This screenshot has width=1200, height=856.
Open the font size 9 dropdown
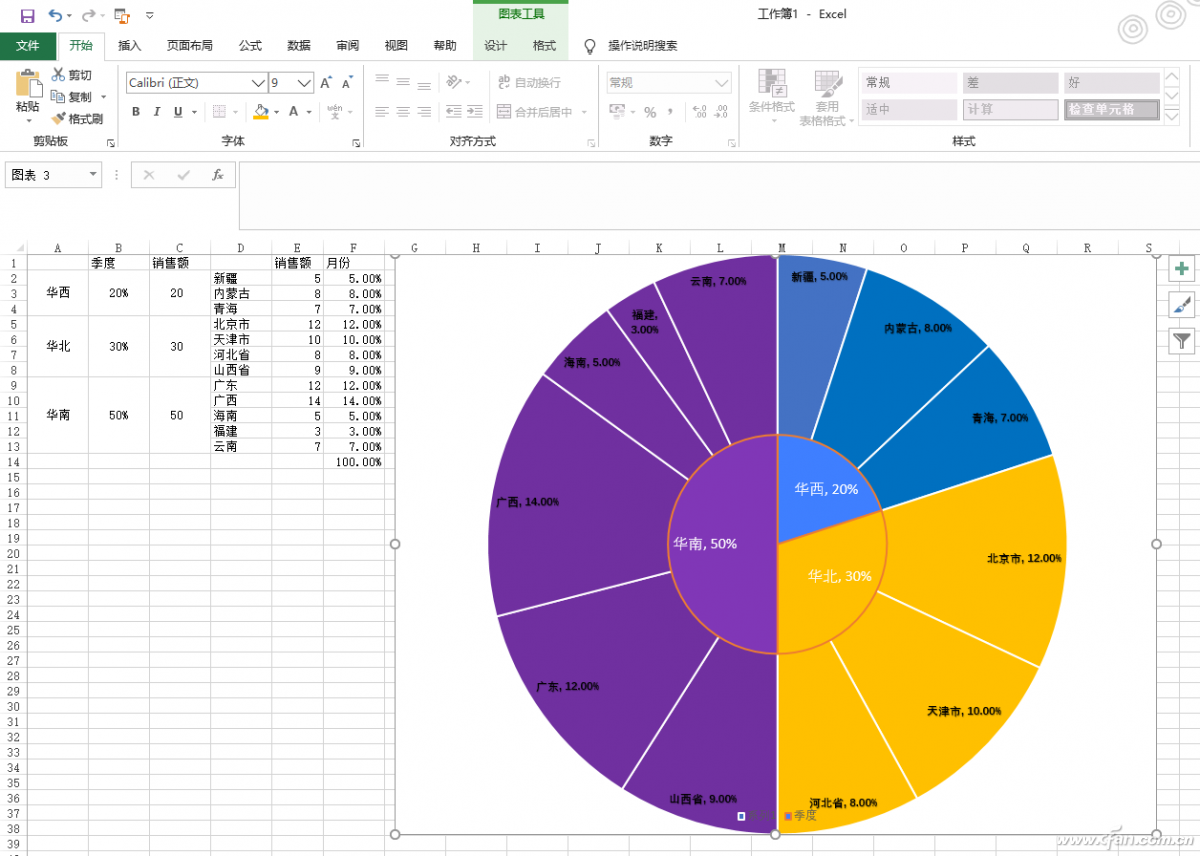coord(305,83)
